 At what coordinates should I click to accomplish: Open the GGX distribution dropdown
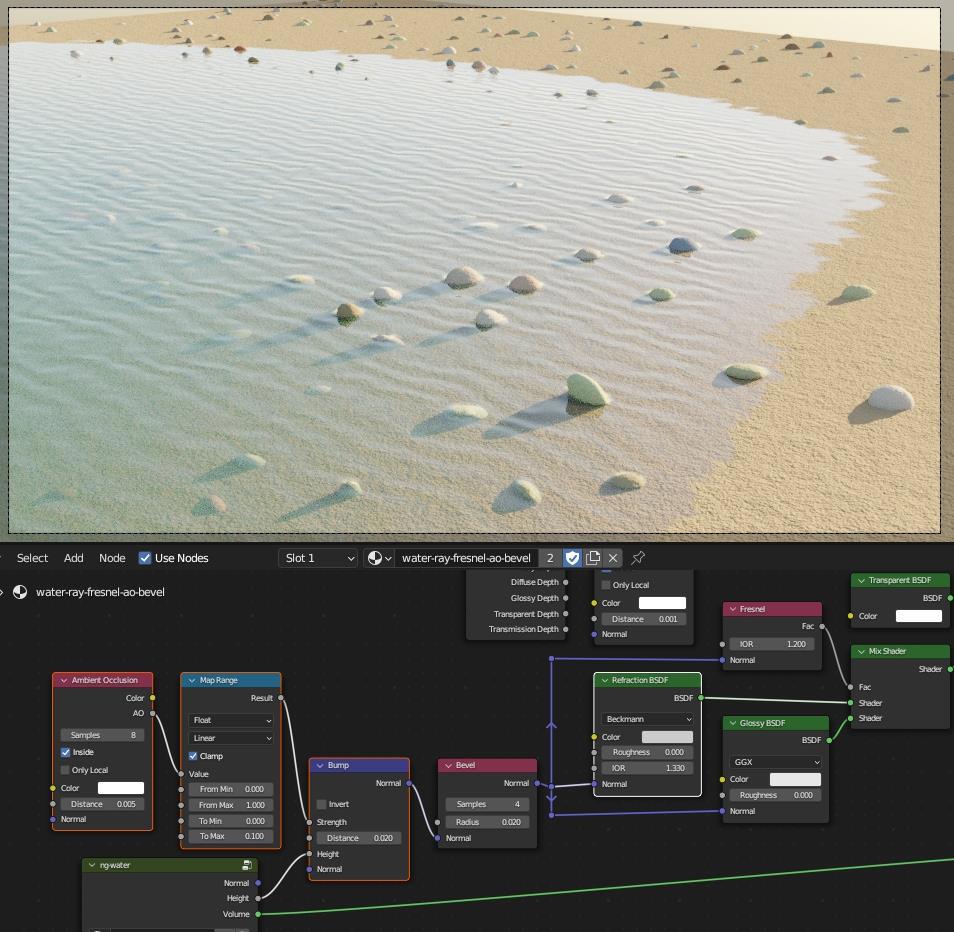pos(775,762)
